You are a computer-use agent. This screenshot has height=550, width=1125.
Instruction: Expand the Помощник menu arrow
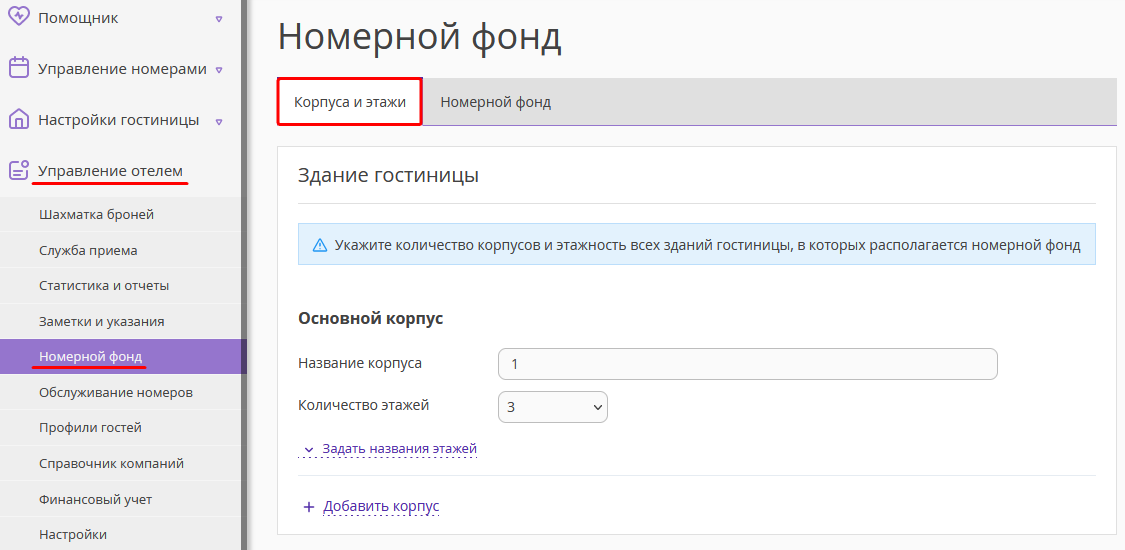pyautogui.click(x=219, y=19)
